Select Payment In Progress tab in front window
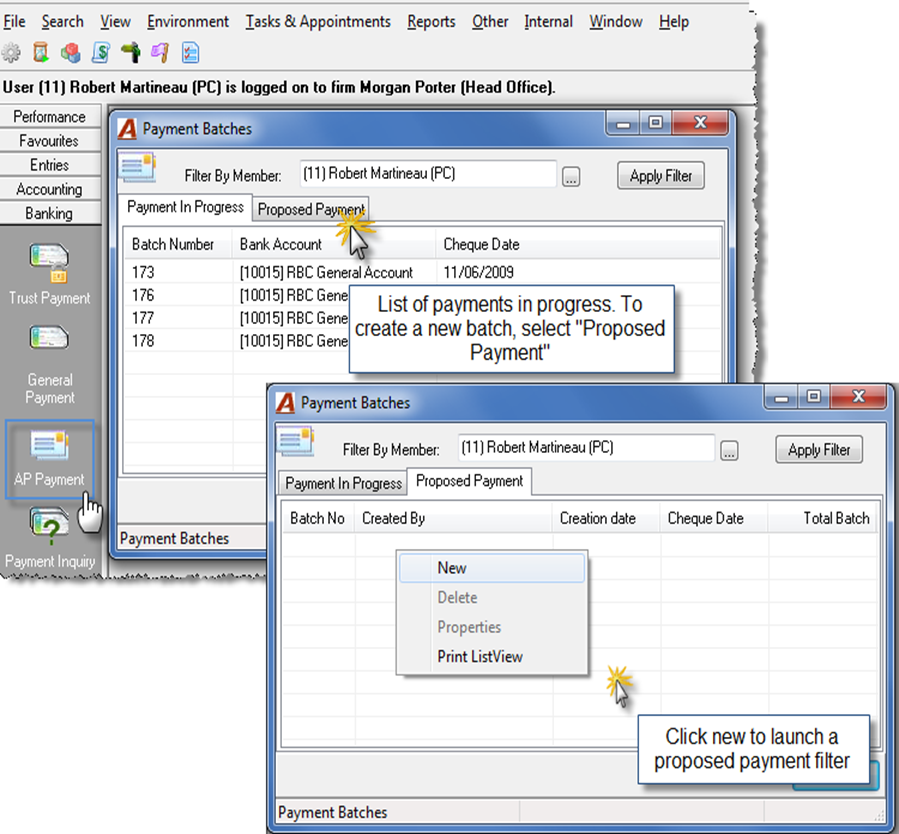899x834 pixels. click(343, 483)
